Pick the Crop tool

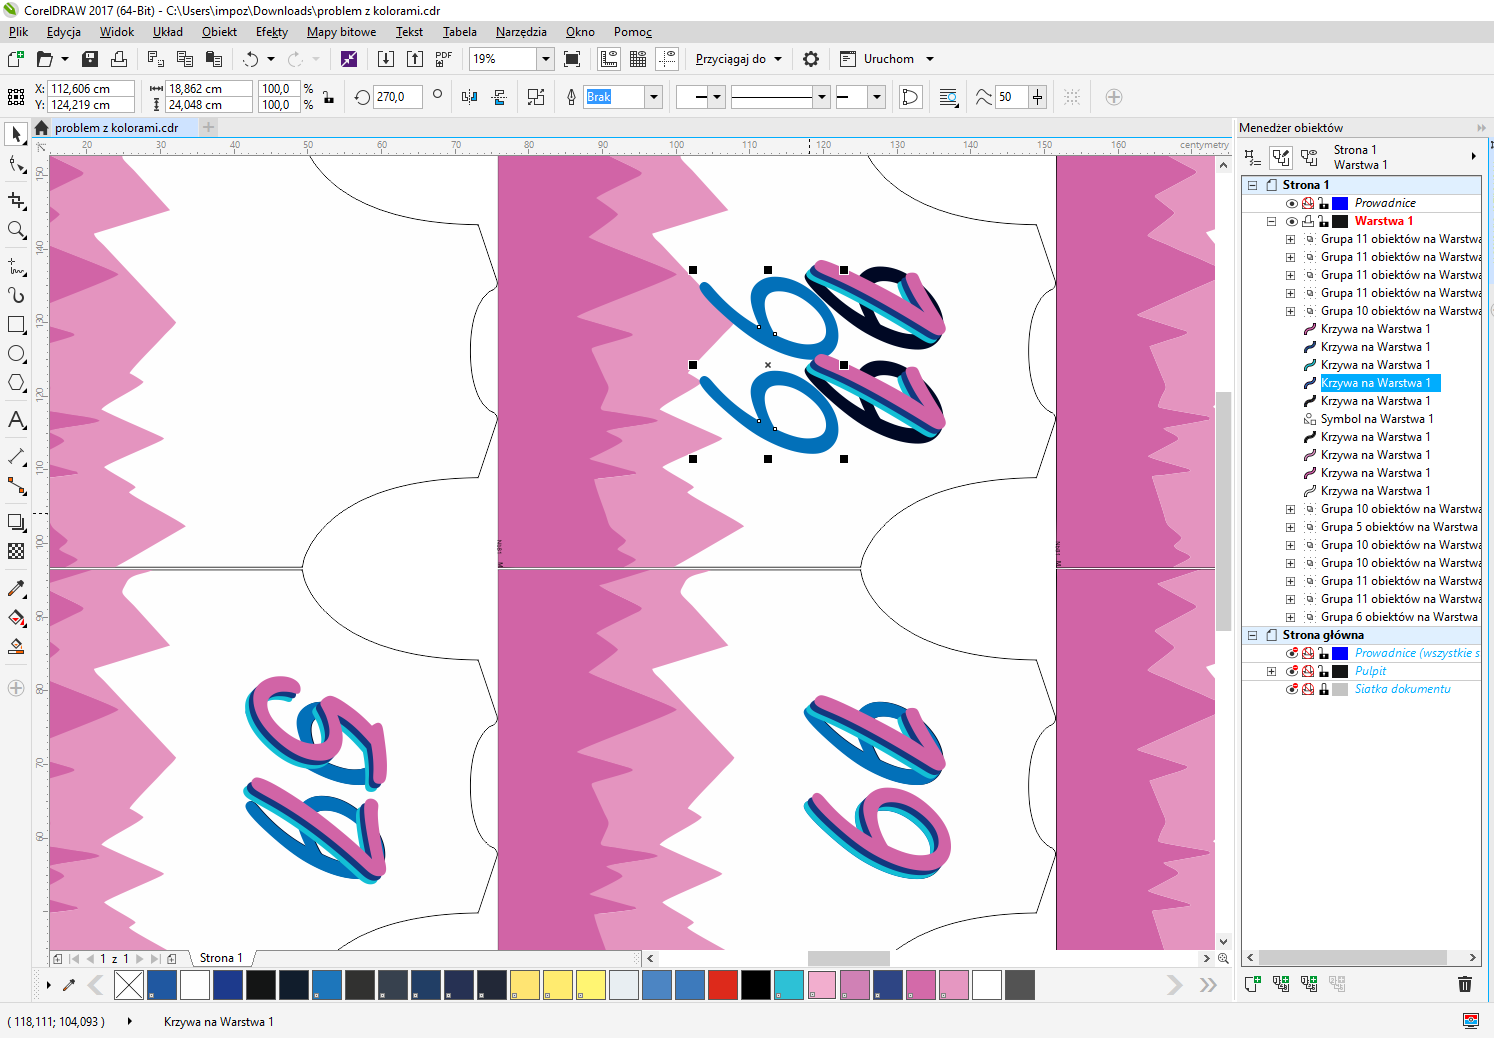click(16, 201)
